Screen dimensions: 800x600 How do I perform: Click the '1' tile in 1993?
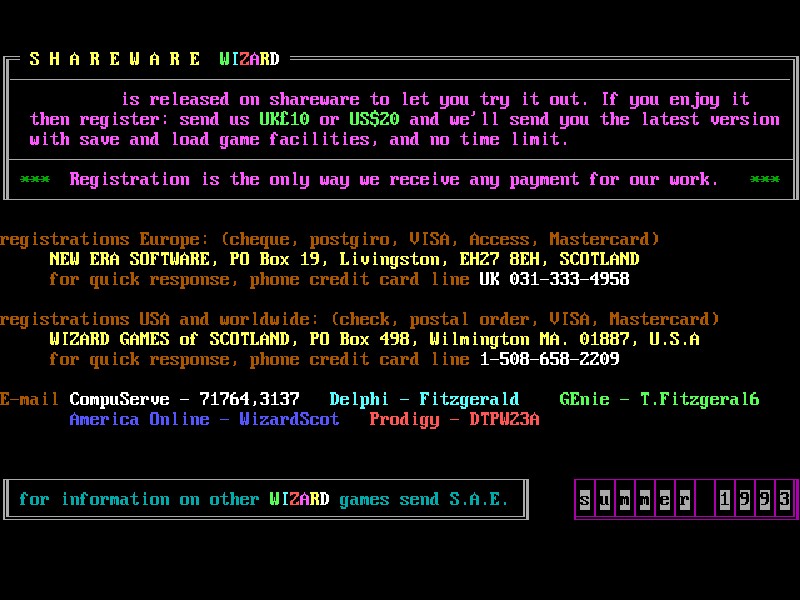coord(726,499)
